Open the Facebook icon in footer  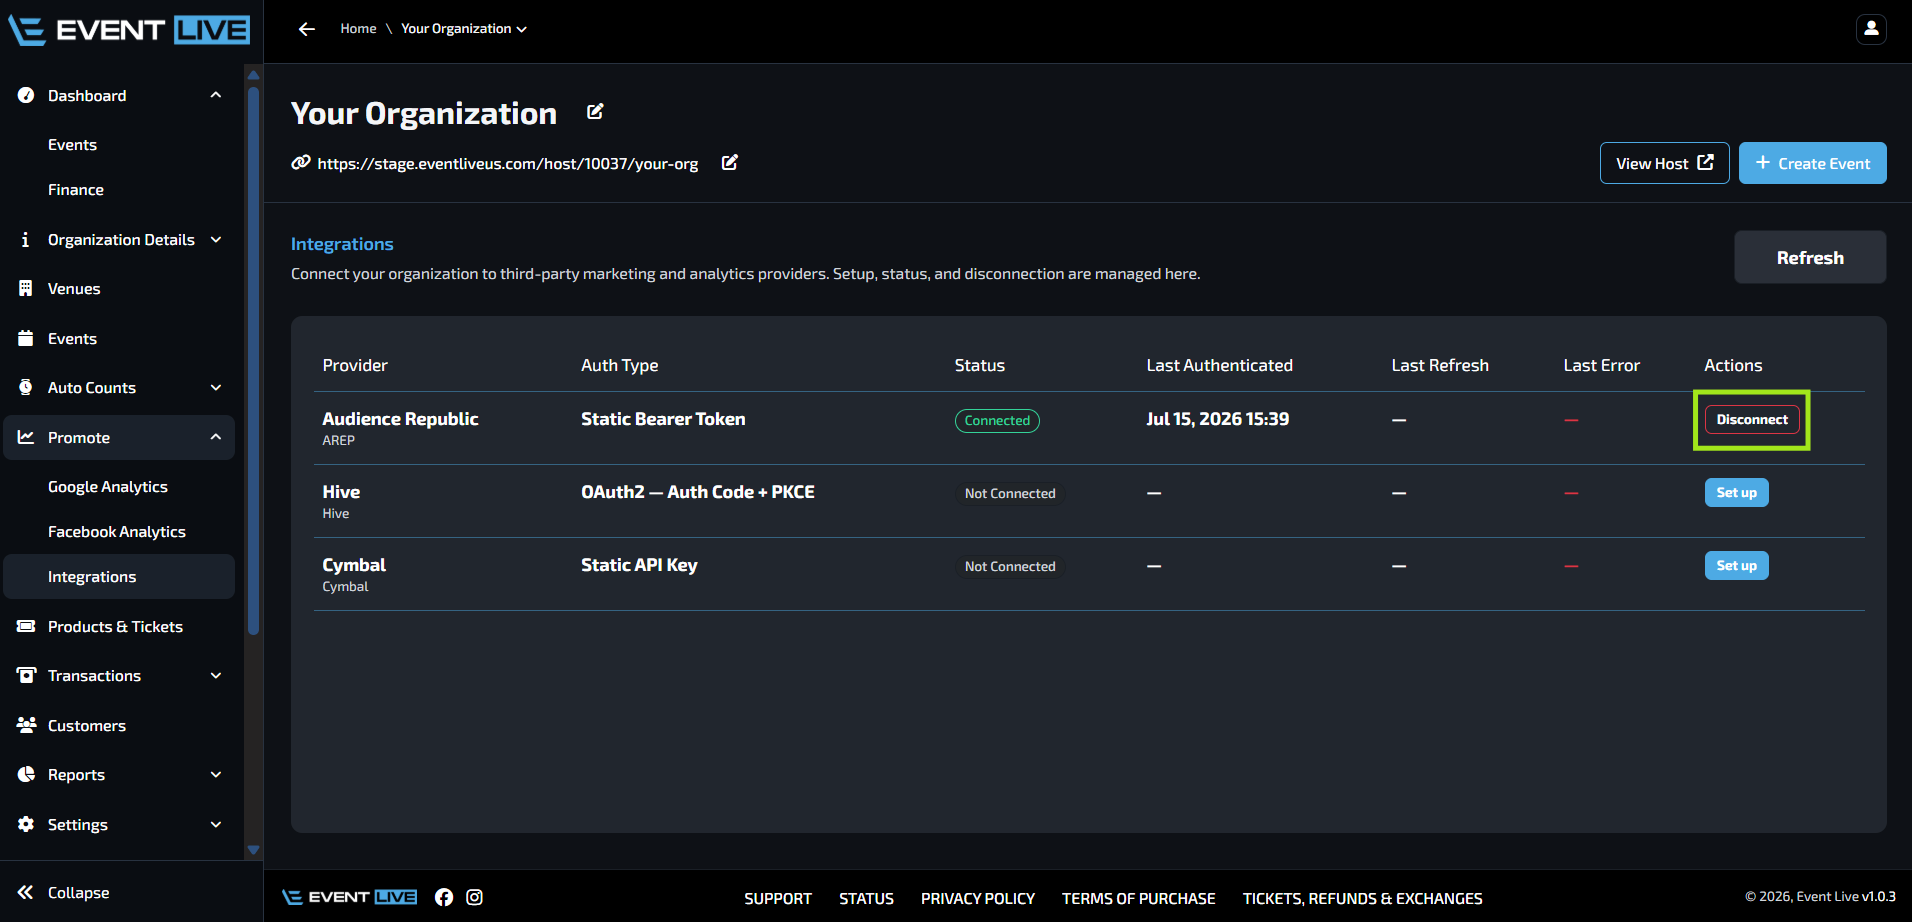[x=444, y=897]
